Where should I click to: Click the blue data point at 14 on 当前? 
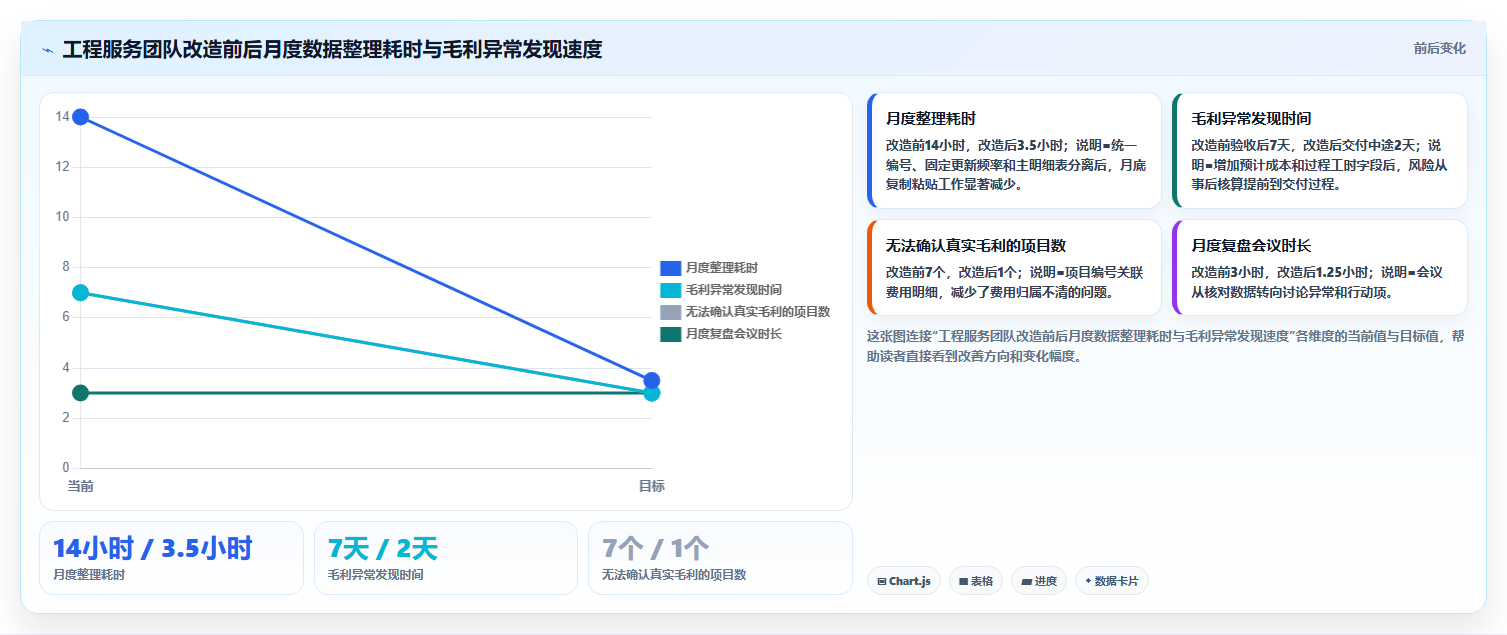point(81,117)
